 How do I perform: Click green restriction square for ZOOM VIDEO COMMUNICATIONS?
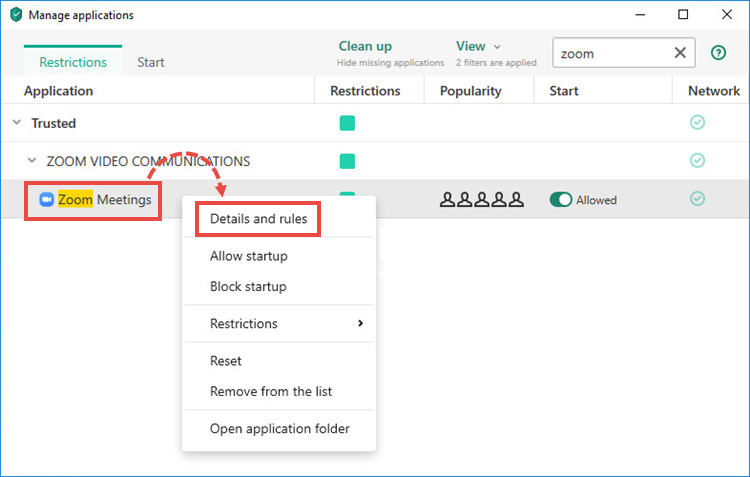347,161
